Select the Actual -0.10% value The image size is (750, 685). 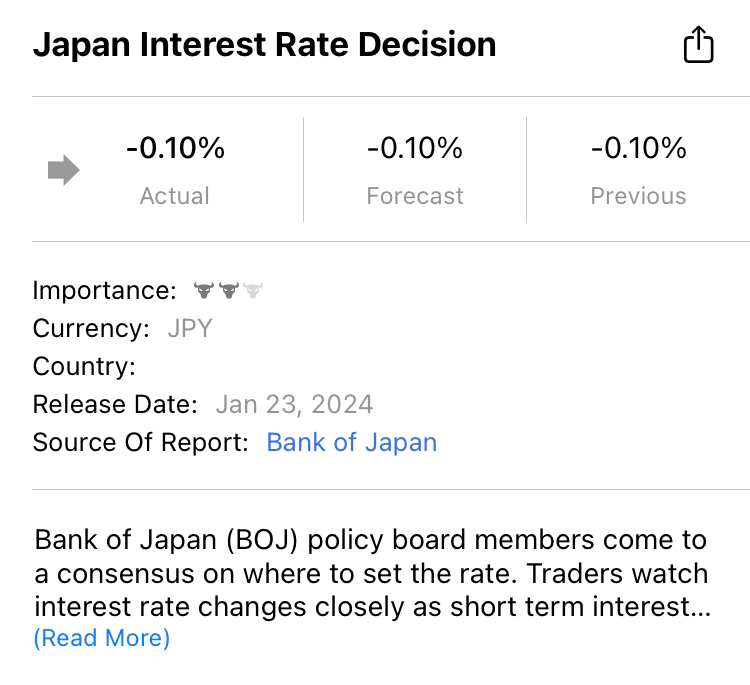click(175, 149)
